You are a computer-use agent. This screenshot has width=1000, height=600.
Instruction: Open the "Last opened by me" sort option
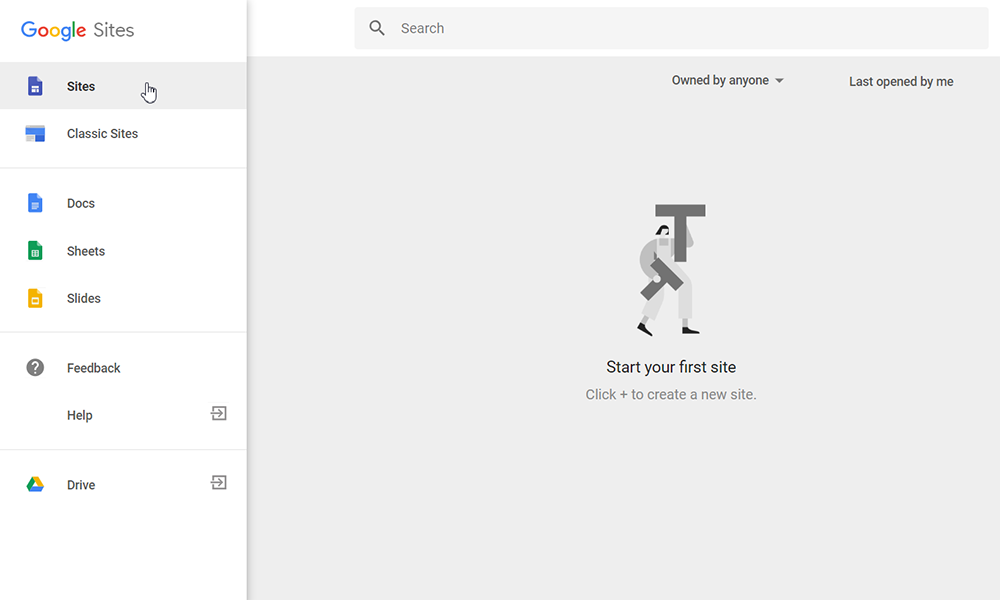tap(900, 82)
